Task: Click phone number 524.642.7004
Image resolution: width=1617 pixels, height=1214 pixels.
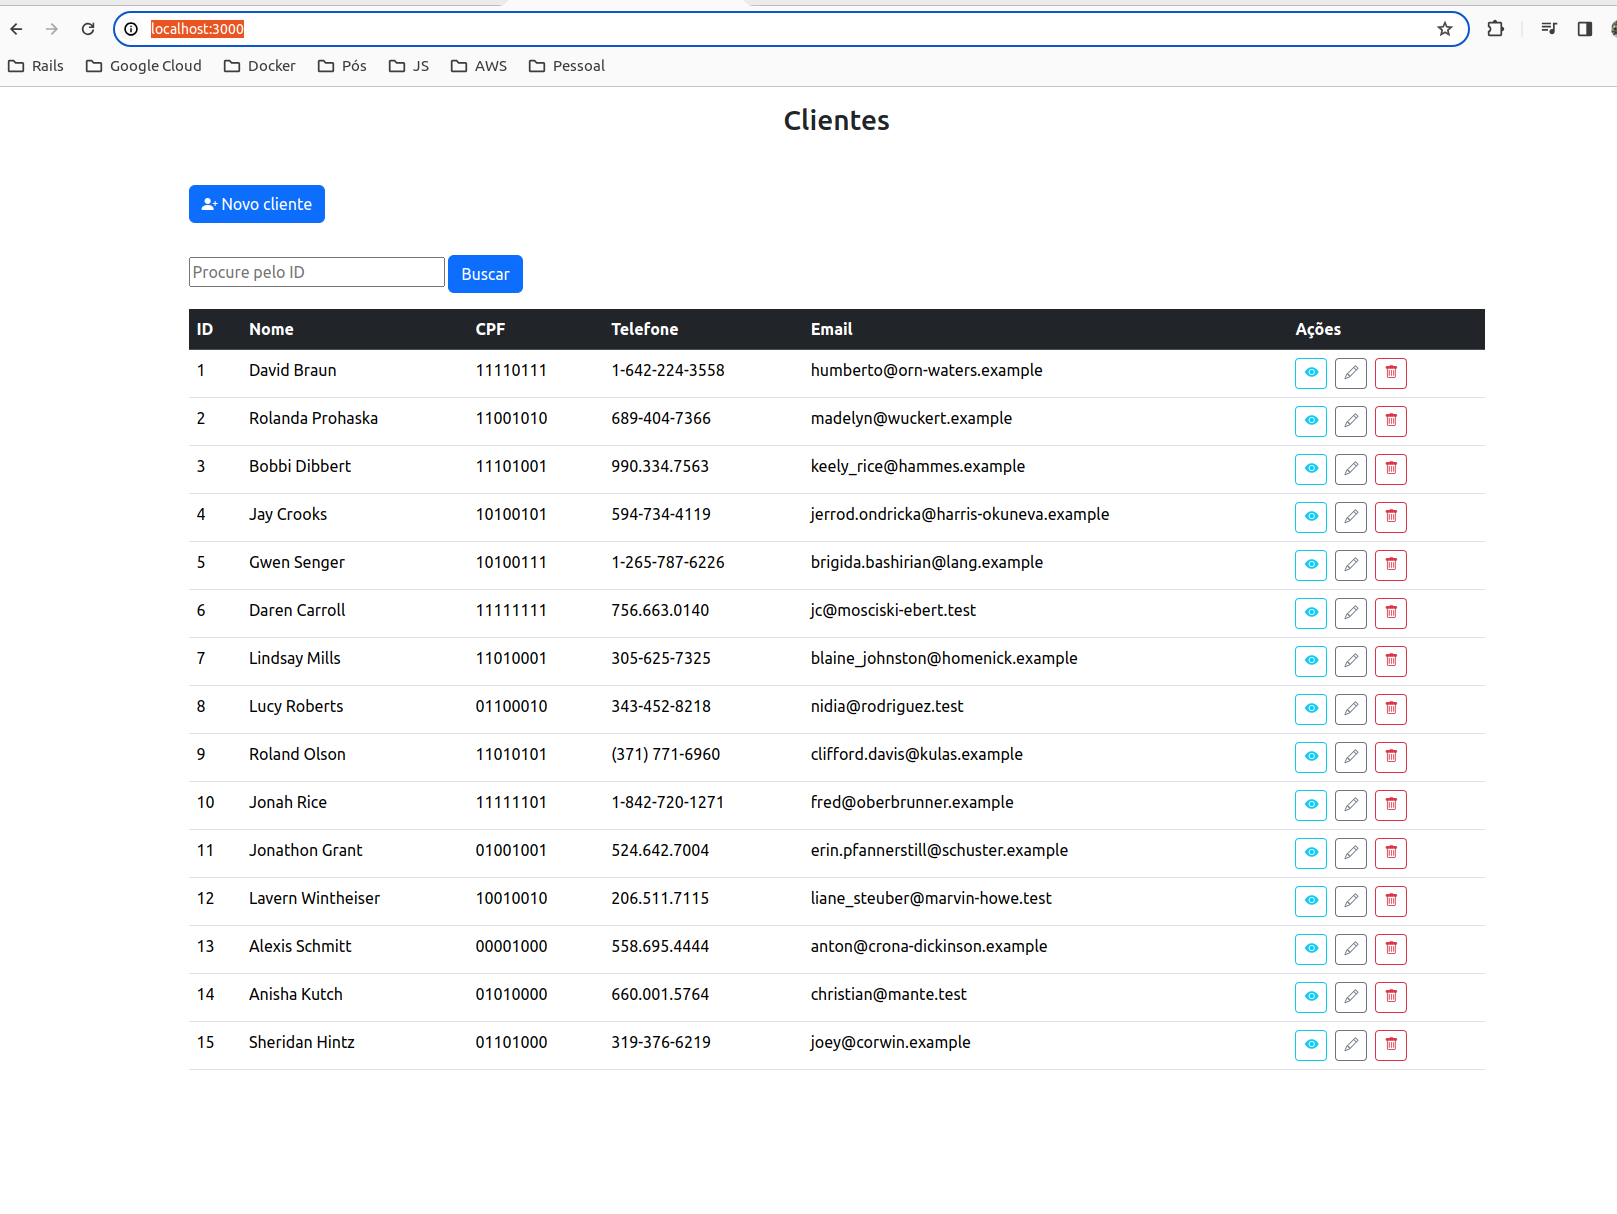Action: (660, 850)
